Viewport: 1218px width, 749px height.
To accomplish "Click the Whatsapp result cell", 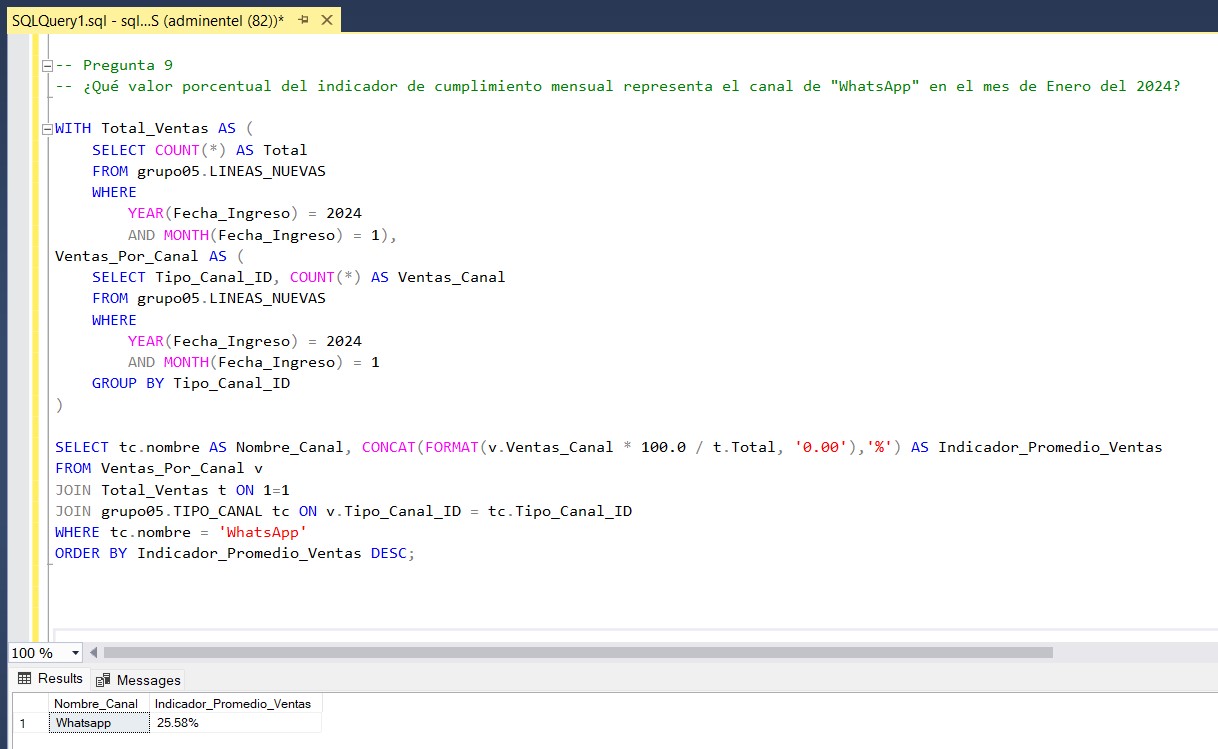I will 98,722.
